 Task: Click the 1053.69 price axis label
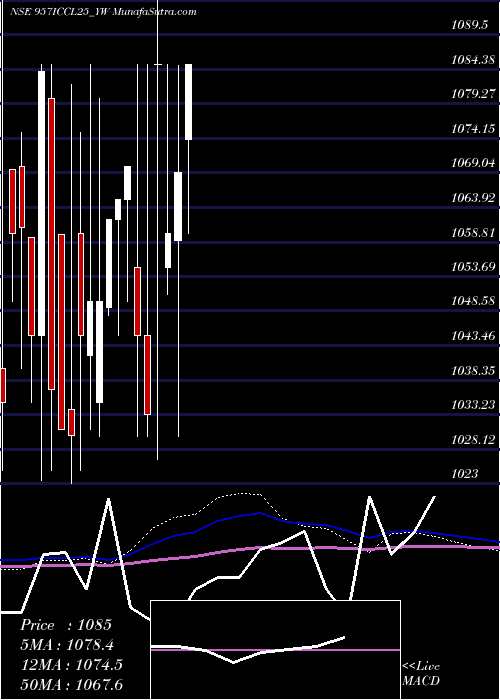(x=473, y=267)
